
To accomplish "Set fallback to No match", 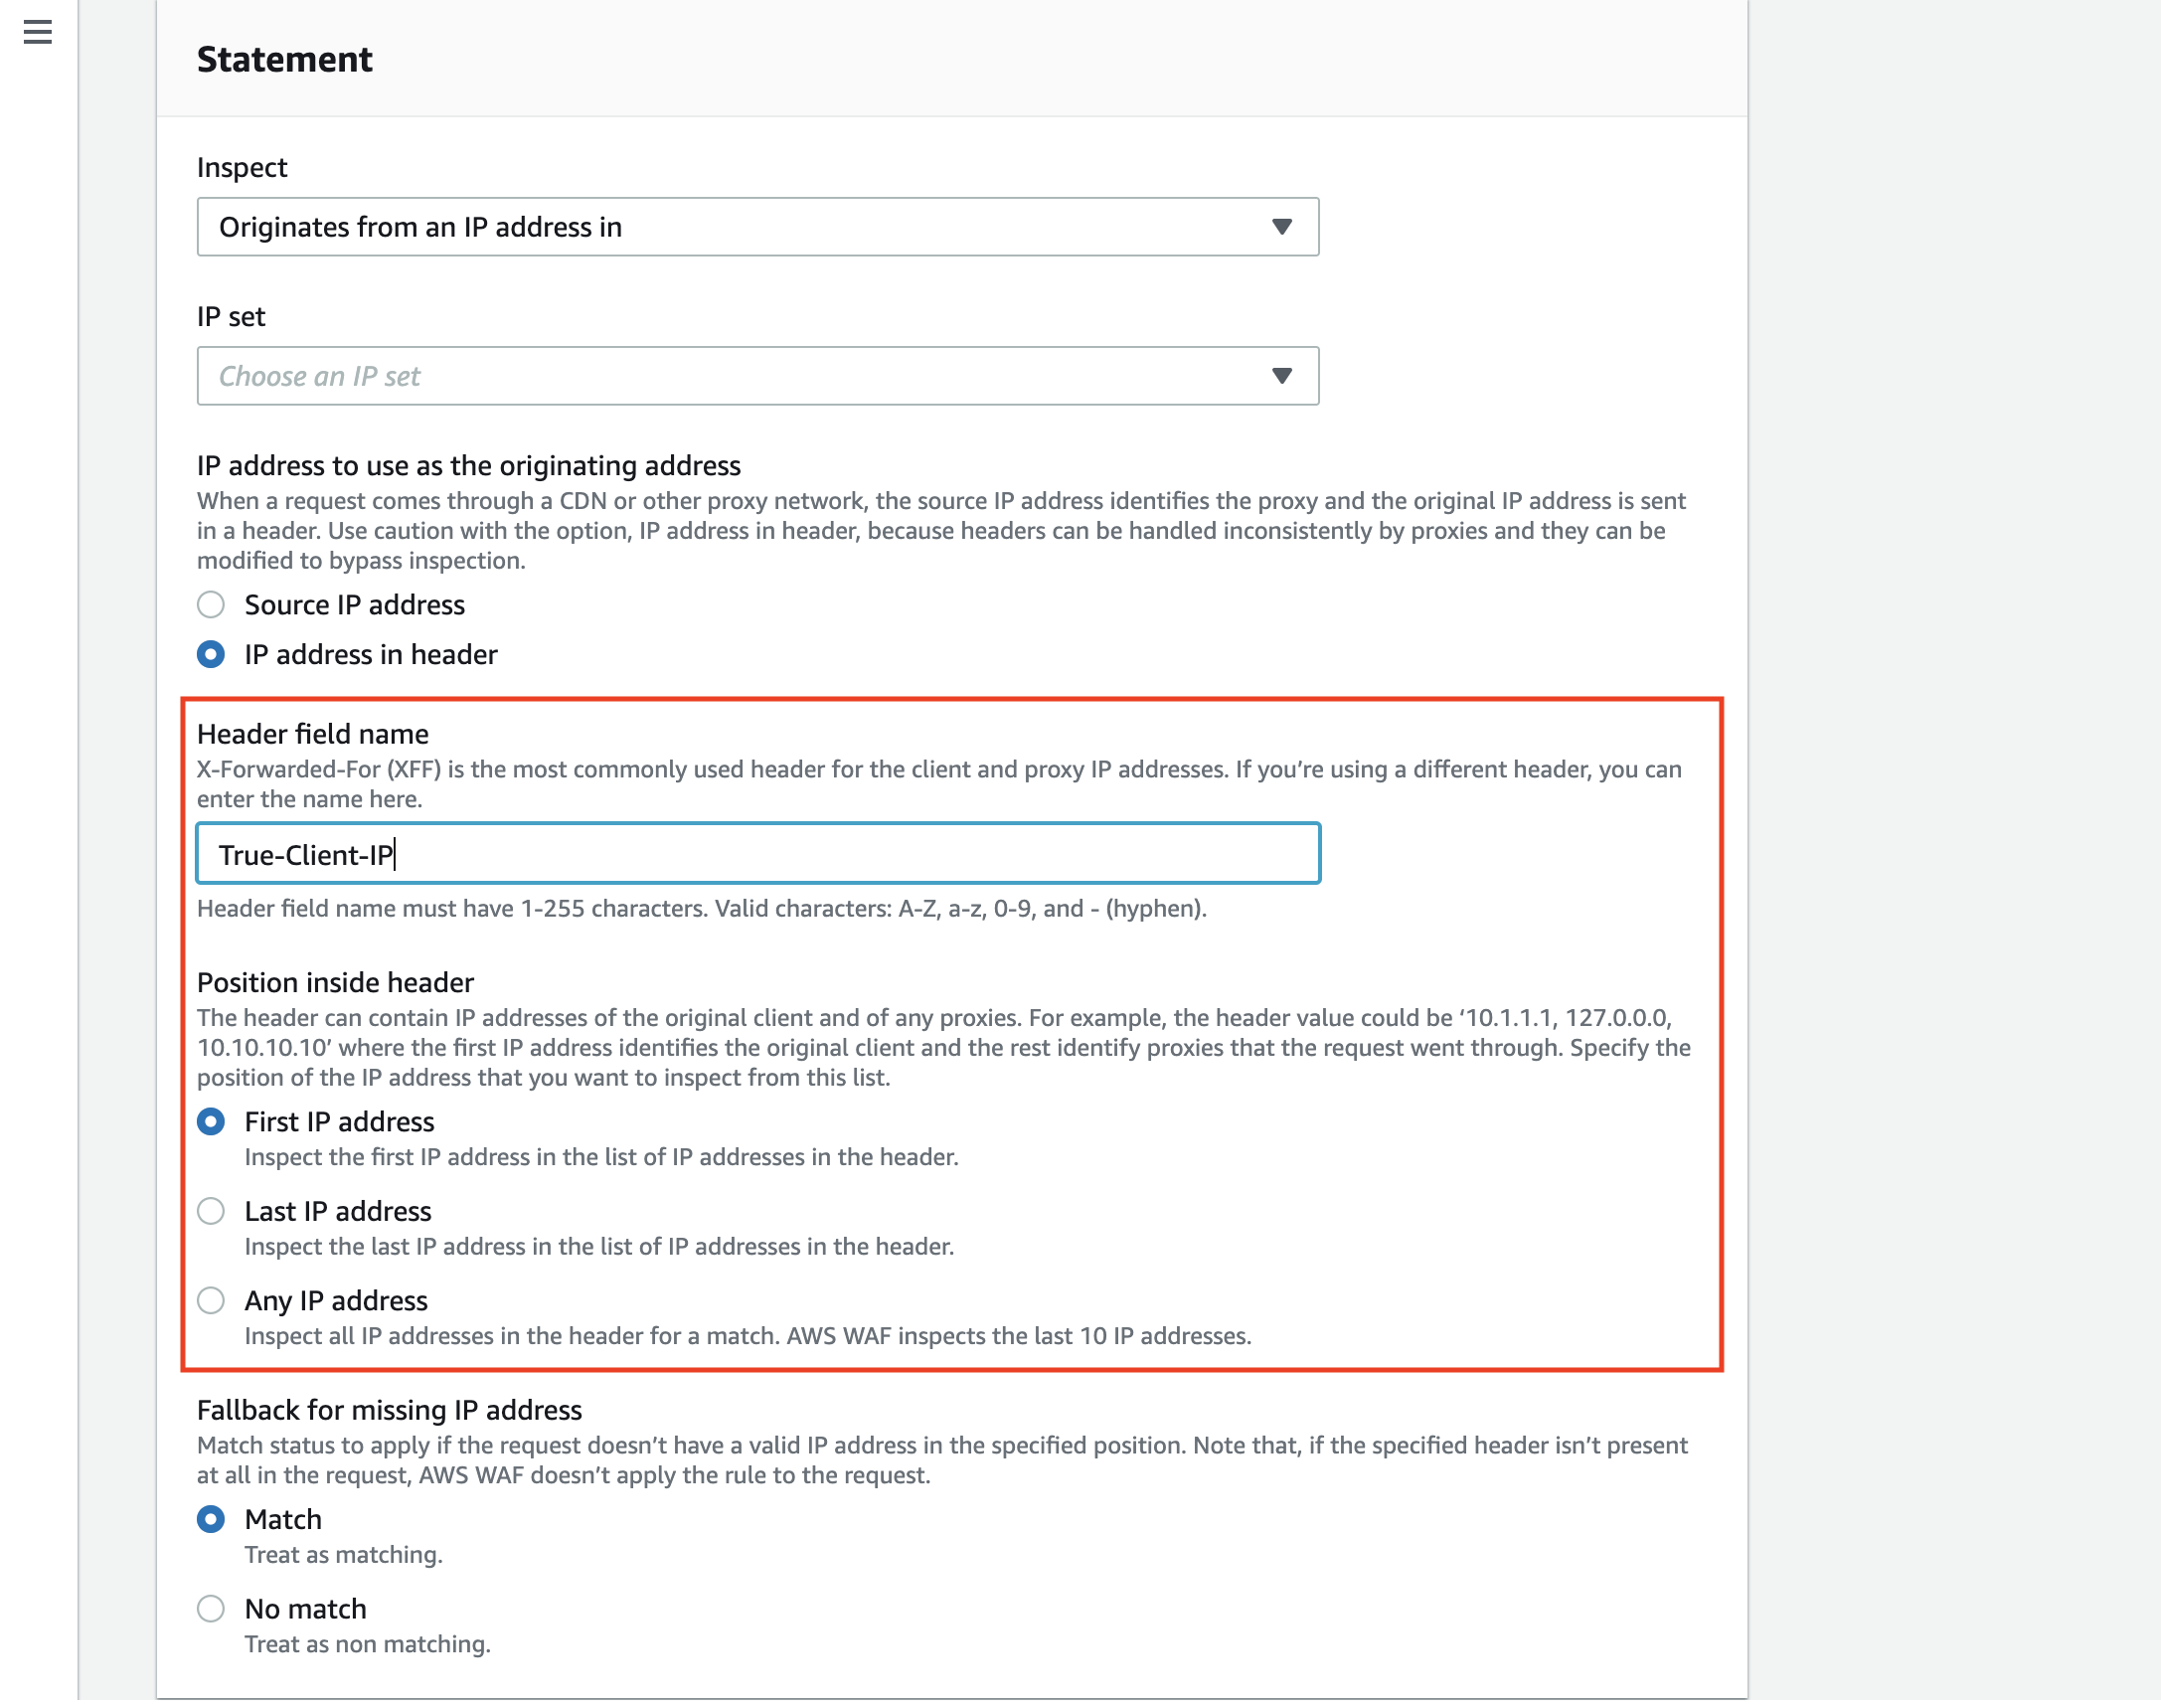I will click(x=211, y=1608).
